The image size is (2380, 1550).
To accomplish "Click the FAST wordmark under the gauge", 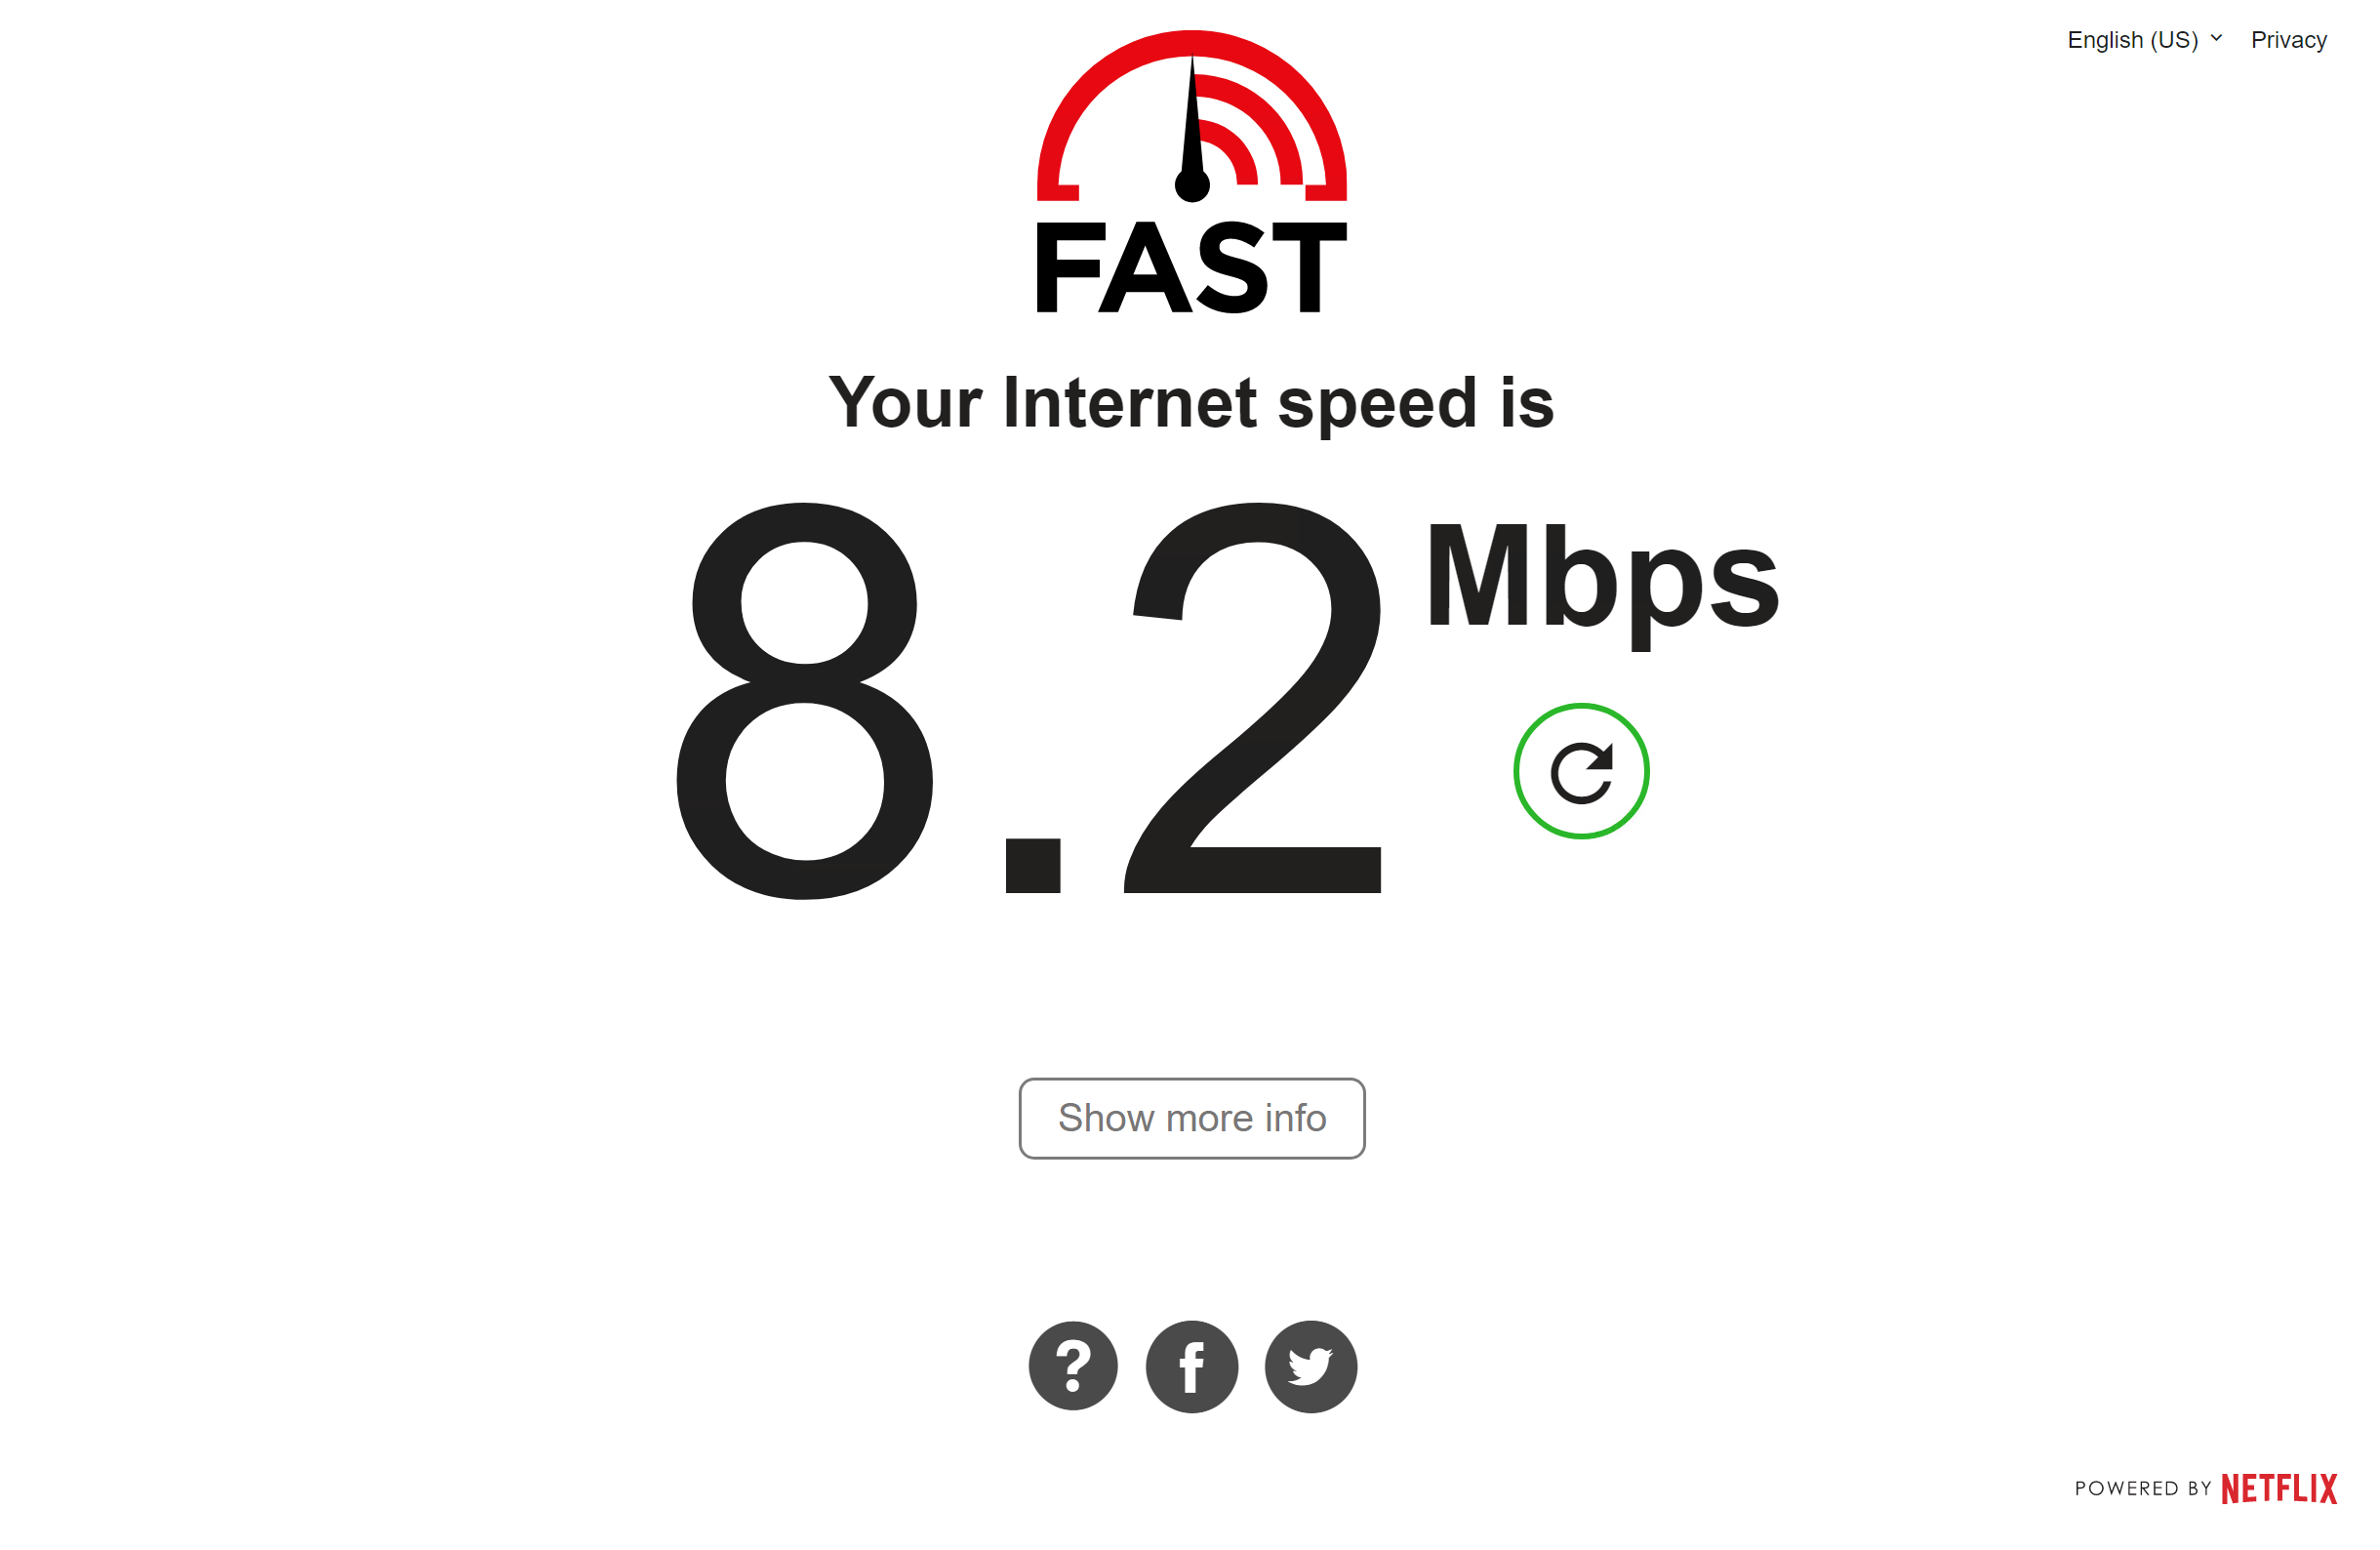I will coord(1192,267).
